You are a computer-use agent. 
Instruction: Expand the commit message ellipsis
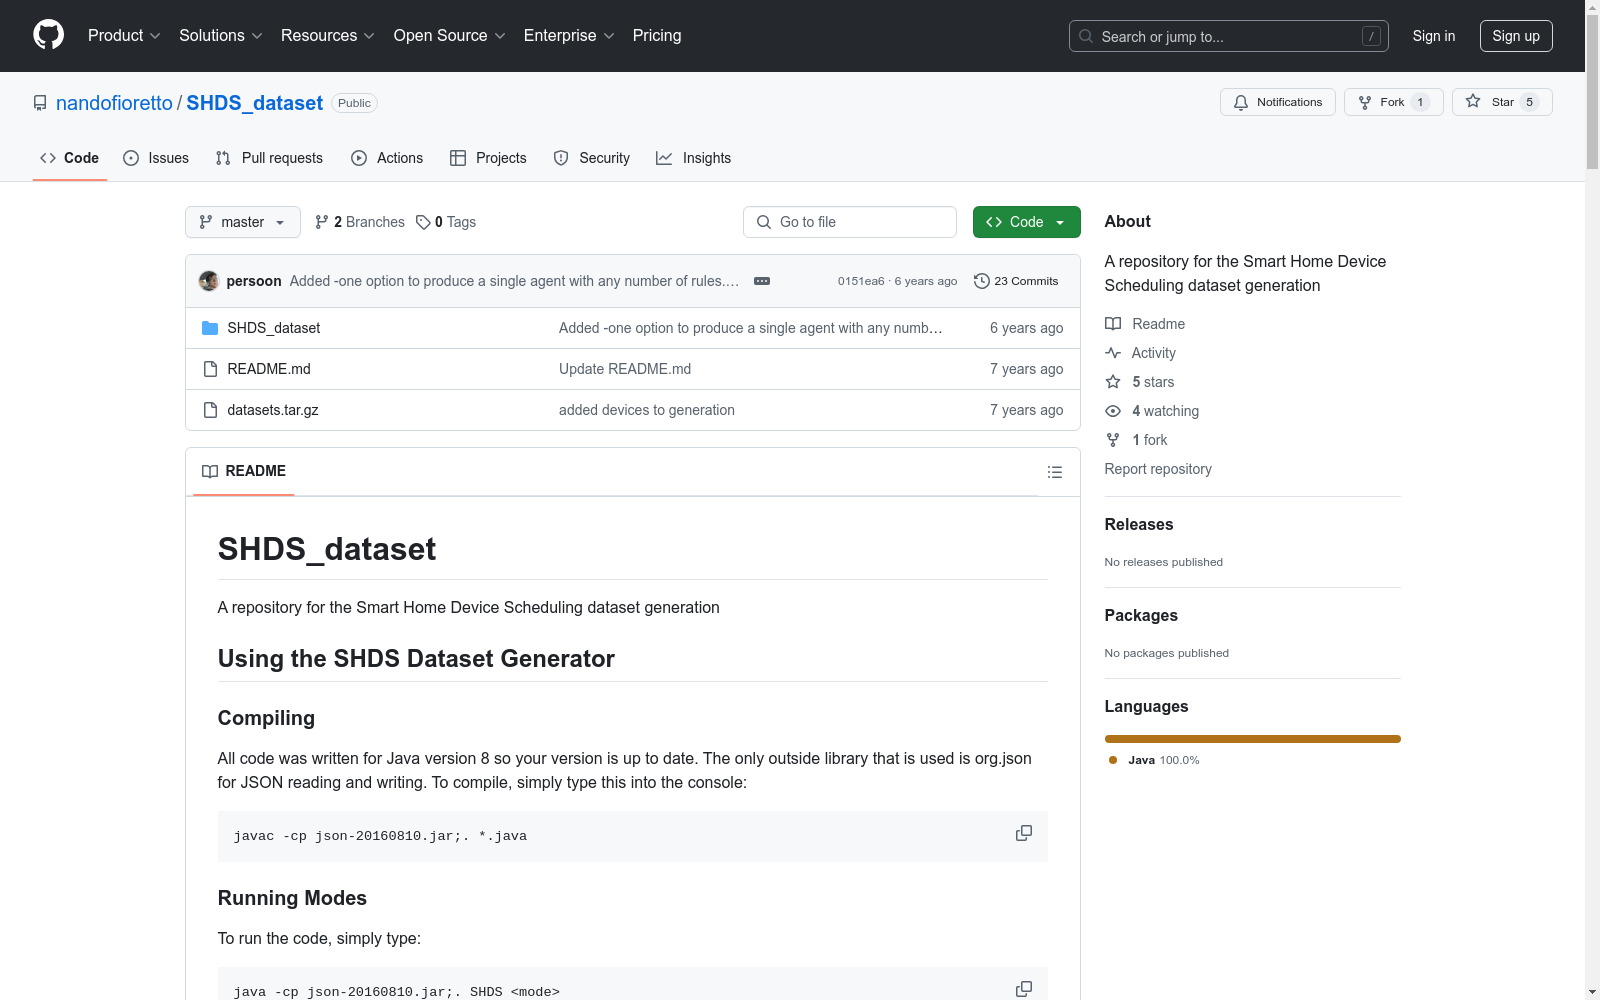pos(762,281)
